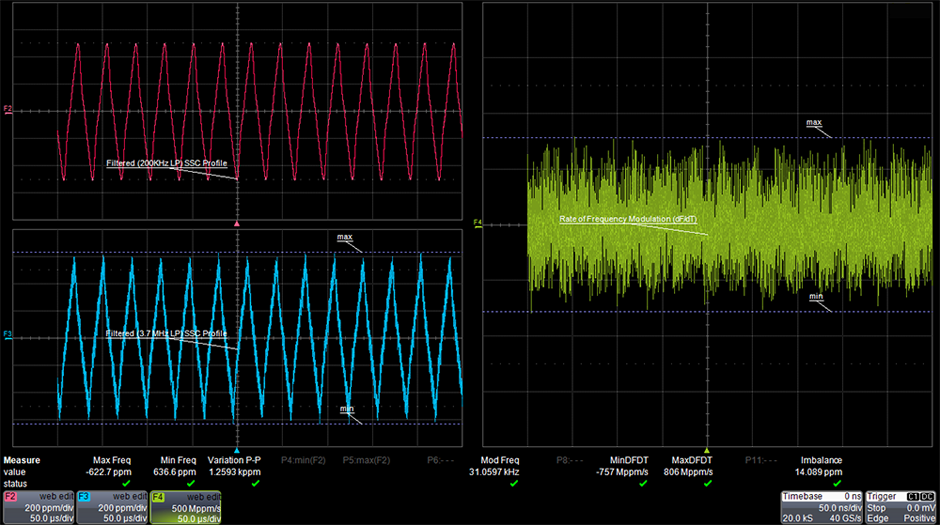The image size is (940, 525).
Task: Open the Measure table label
Action: point(22,461)
